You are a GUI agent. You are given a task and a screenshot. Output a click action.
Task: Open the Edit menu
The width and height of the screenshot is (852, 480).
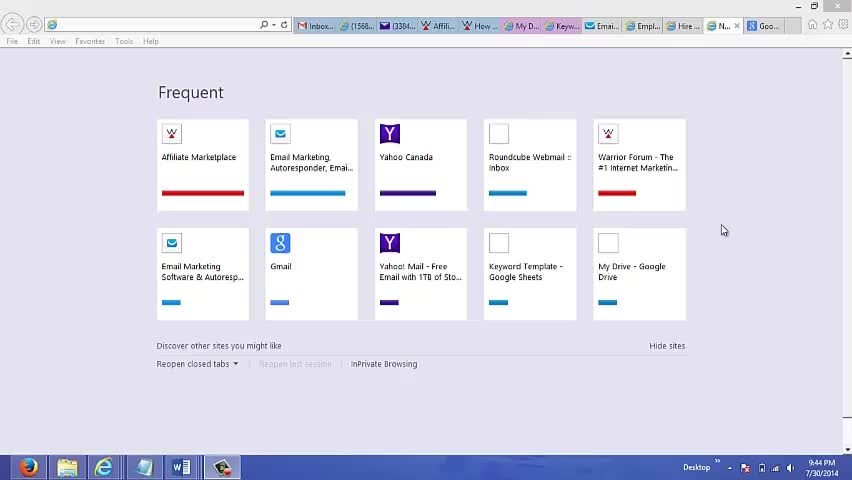pos(34,41)
